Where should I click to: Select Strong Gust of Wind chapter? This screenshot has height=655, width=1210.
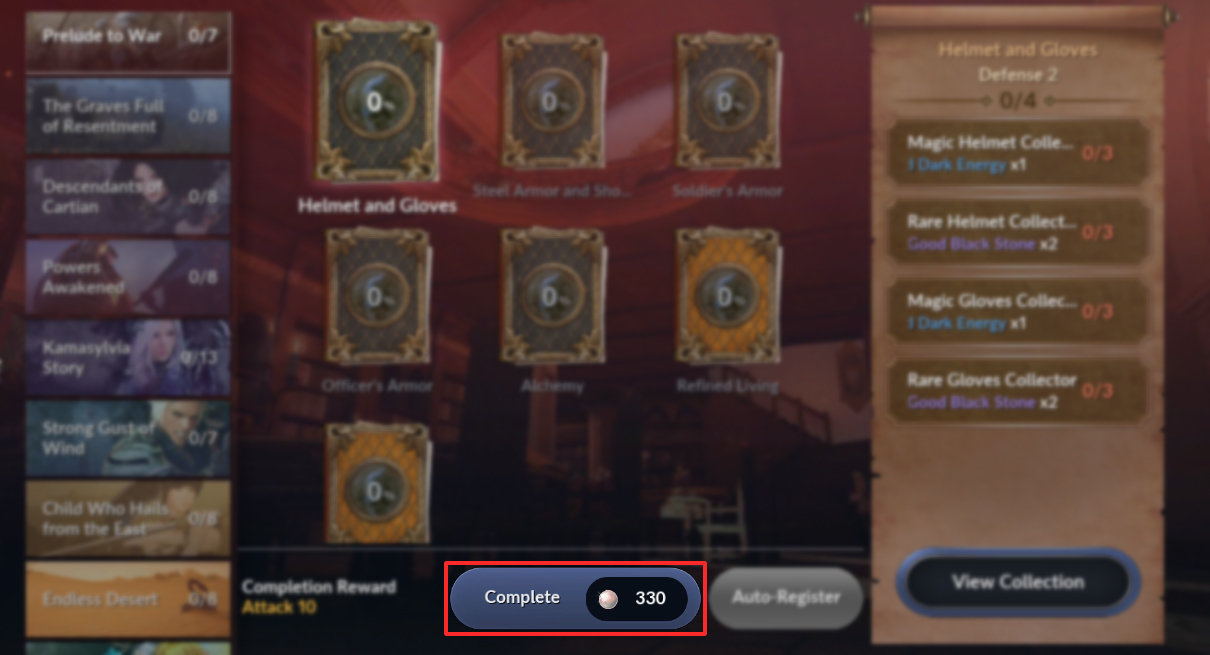coord(128,438)
